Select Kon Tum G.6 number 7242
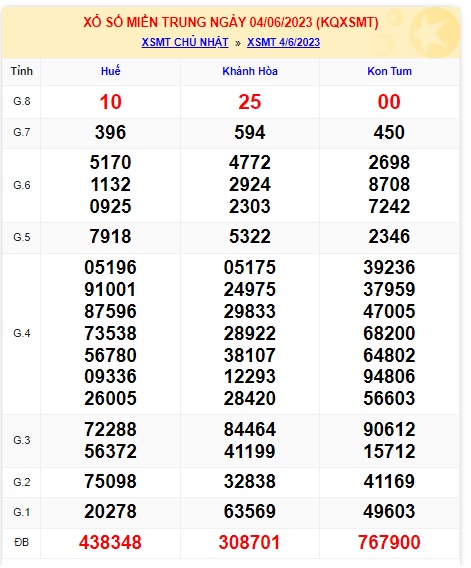This screenshot has height=568, width=471. [x=389, y=206]
